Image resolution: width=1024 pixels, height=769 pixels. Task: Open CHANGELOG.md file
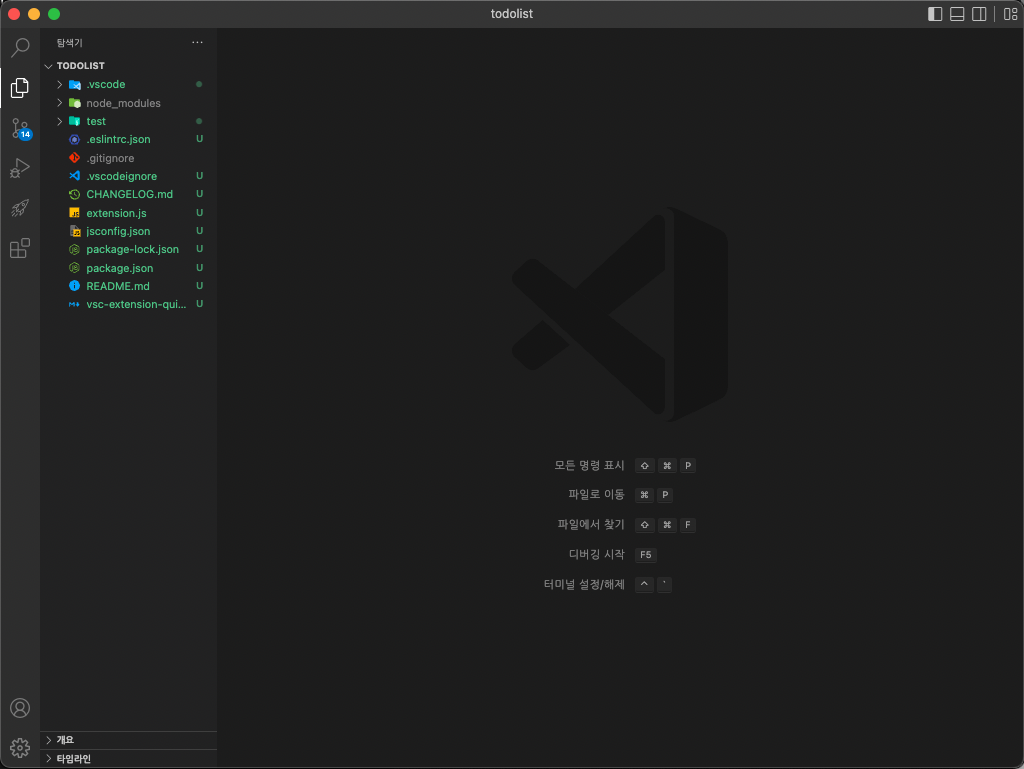coord(129,194)
